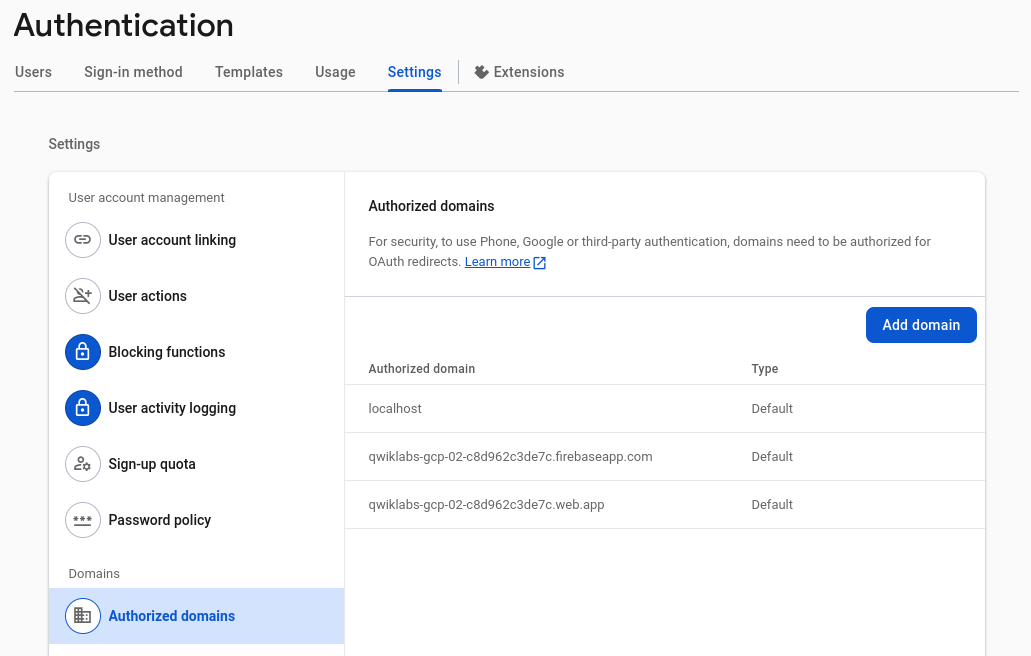Click the Default type for localhost

click(x=772, y=408)
